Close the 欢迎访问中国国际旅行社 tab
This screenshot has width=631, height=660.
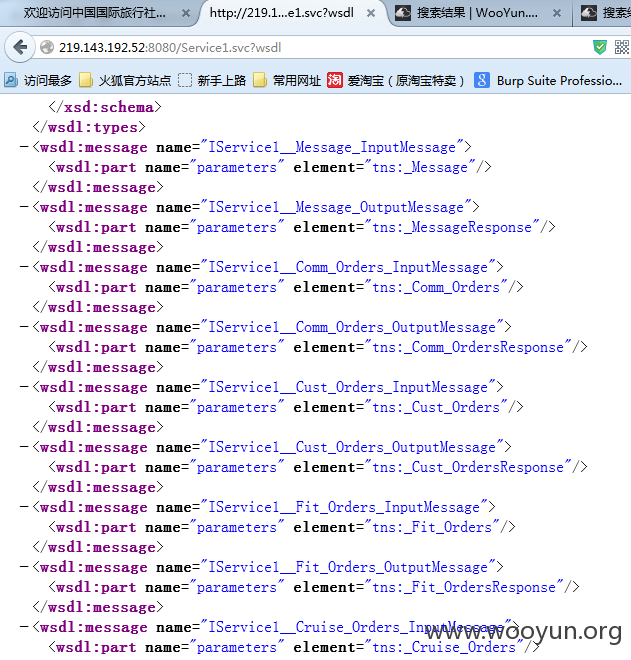(185, 13)
